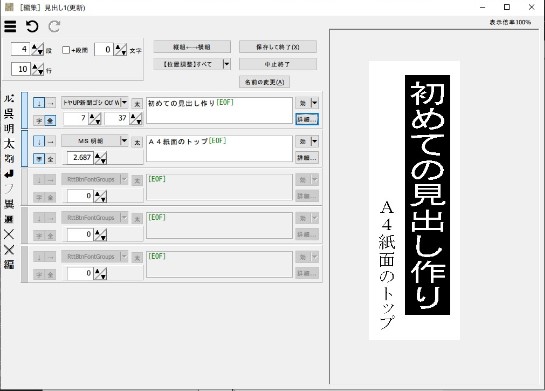
Task: Click the line-break return arrow sidebar icon
Action: pos(9,174)
